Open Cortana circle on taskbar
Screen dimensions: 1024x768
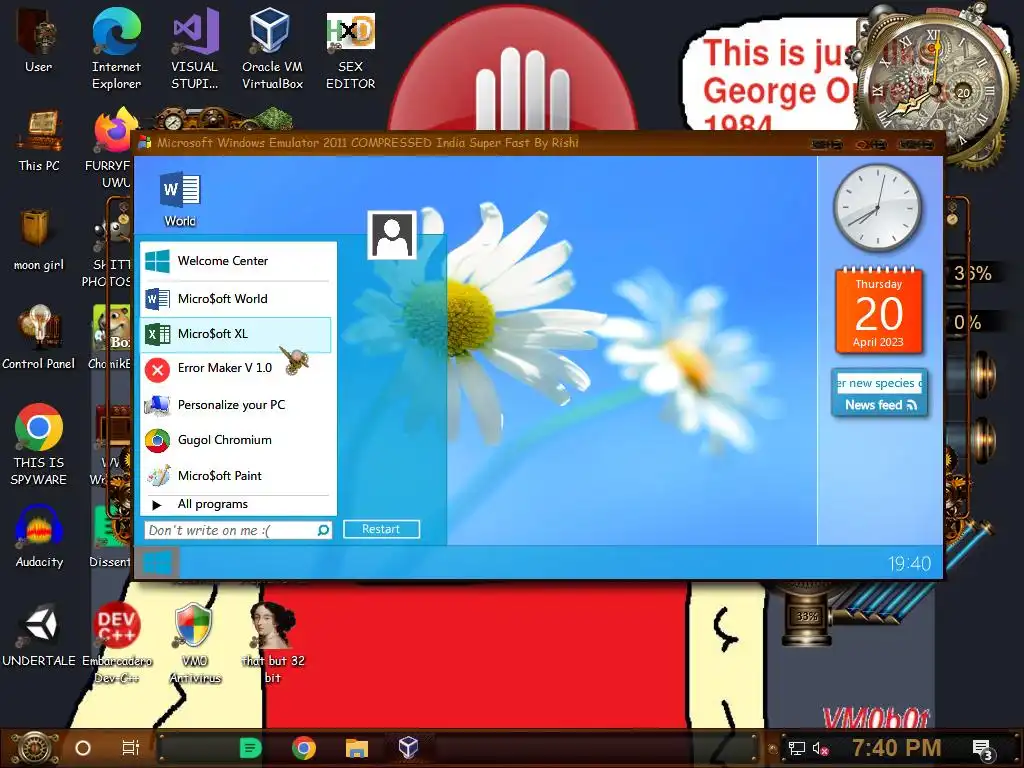click(x=83, y=748)
